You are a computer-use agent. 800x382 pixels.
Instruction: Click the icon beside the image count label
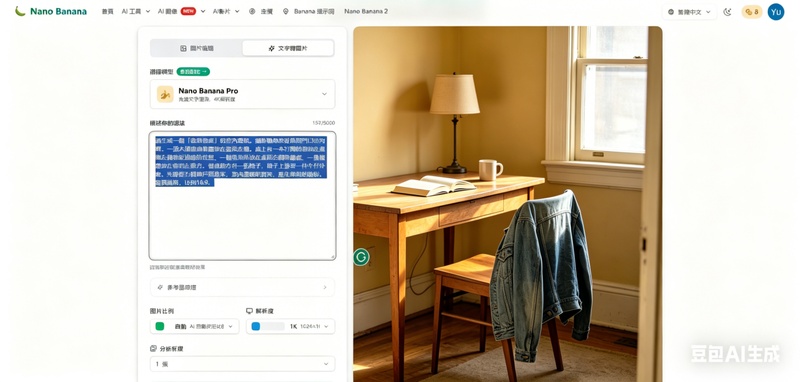tap(153, 349)
